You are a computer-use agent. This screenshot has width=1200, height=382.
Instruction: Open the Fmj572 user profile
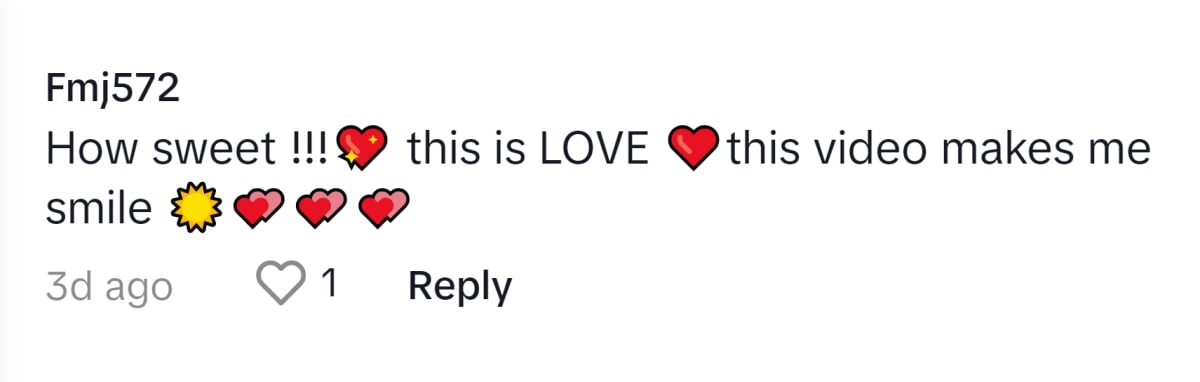pyautogui.click(x=113, y=91)
